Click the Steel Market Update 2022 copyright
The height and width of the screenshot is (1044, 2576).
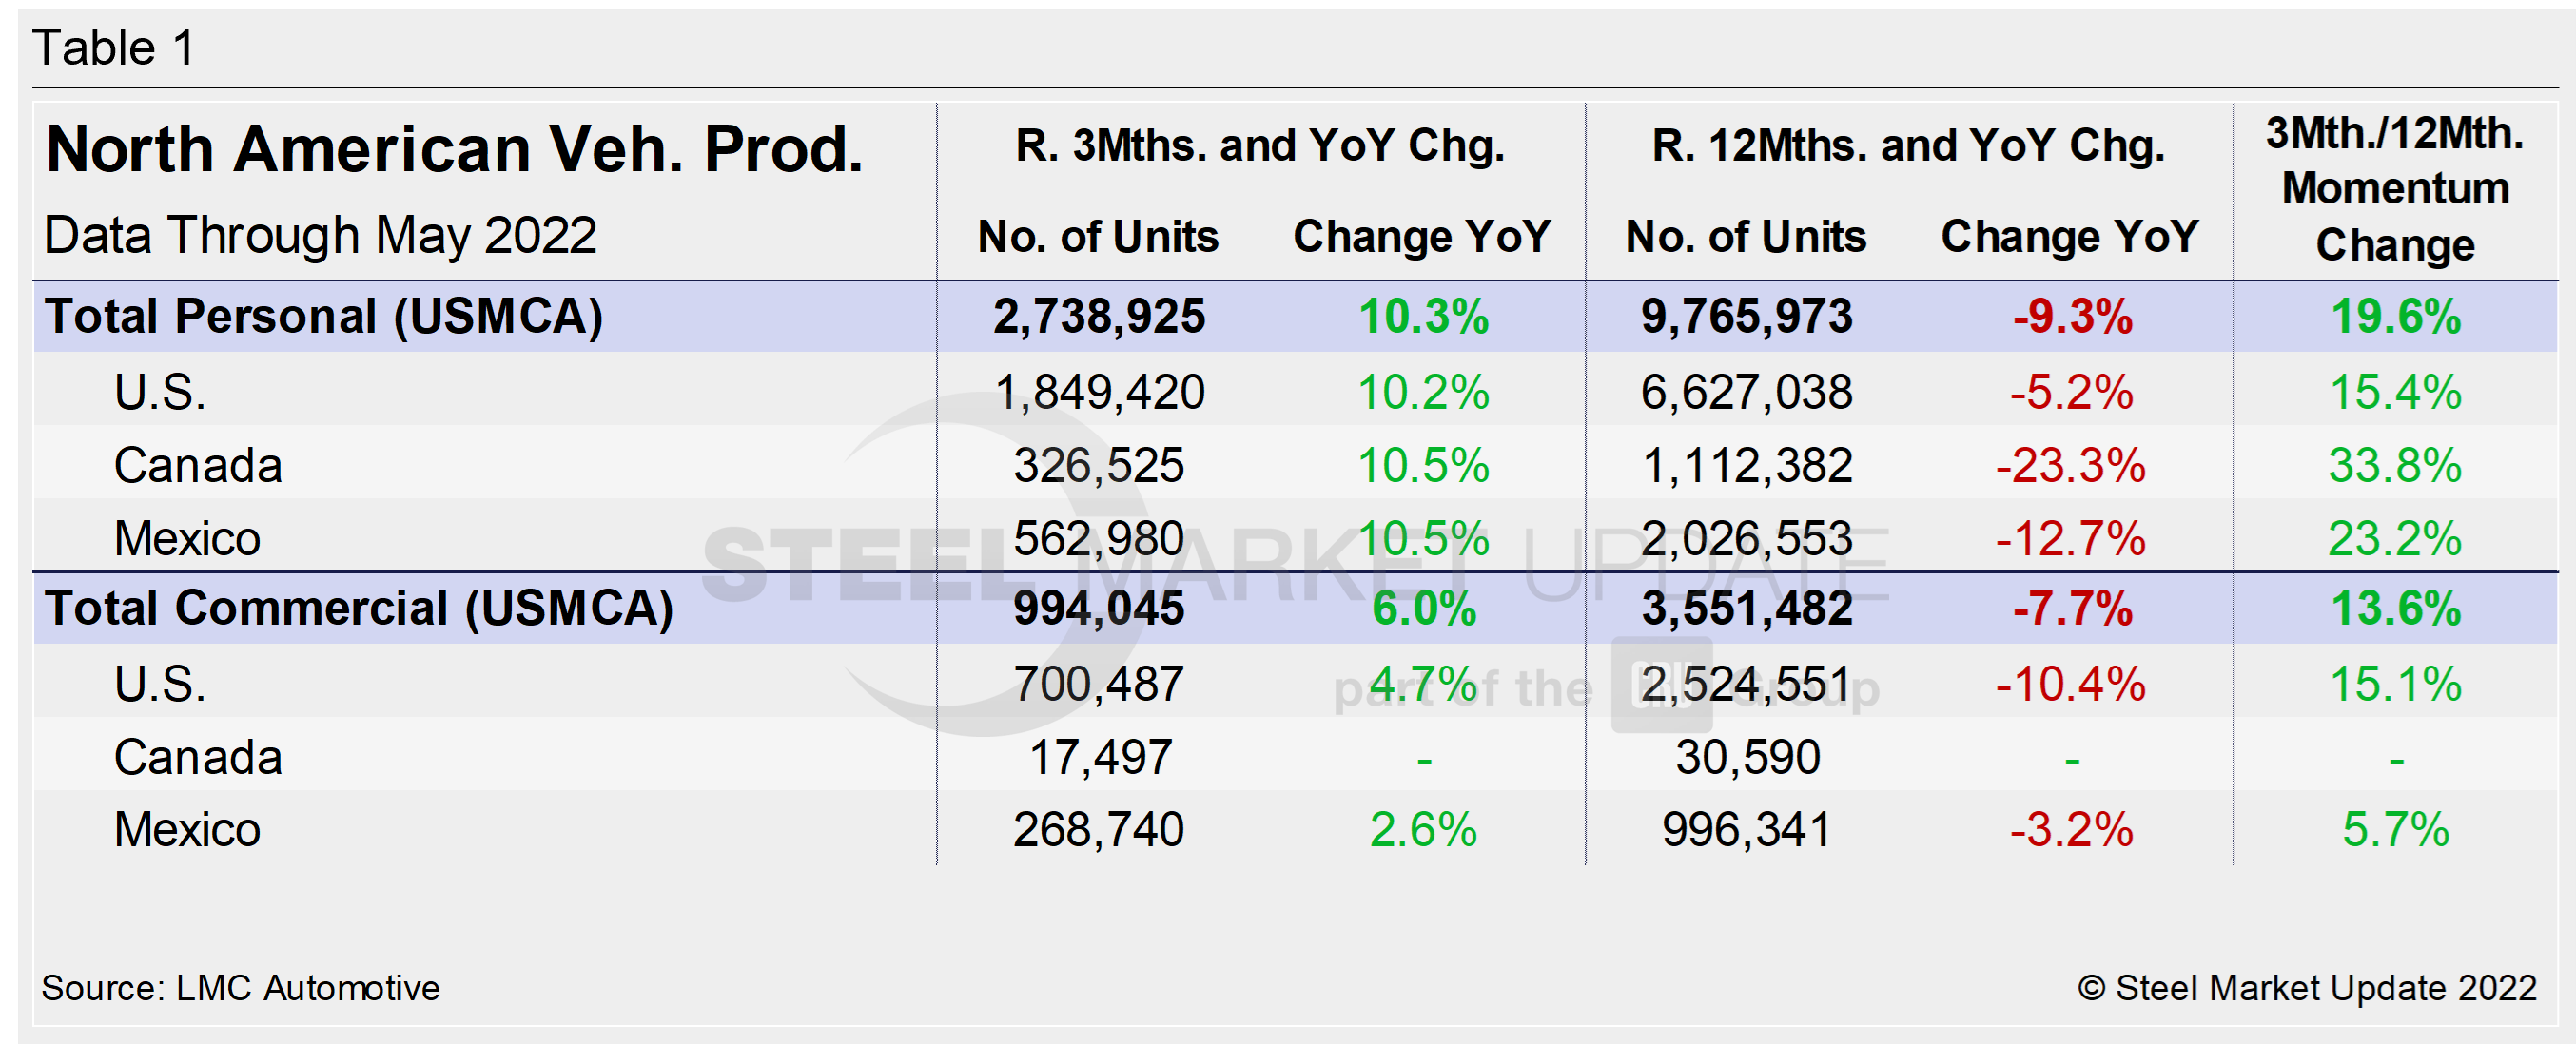2306,988
